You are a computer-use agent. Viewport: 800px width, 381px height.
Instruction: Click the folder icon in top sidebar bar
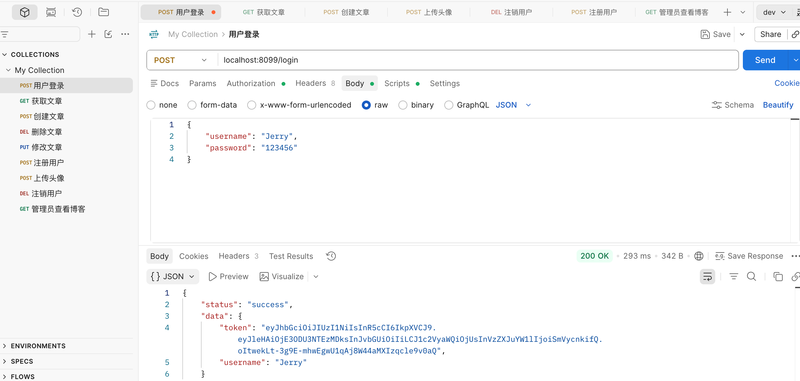tap(104, 12)
